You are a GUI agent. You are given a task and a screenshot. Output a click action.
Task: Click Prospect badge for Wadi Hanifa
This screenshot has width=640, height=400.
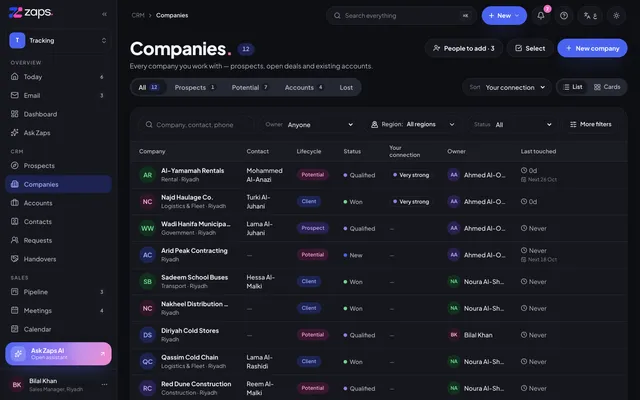point(313,228)
